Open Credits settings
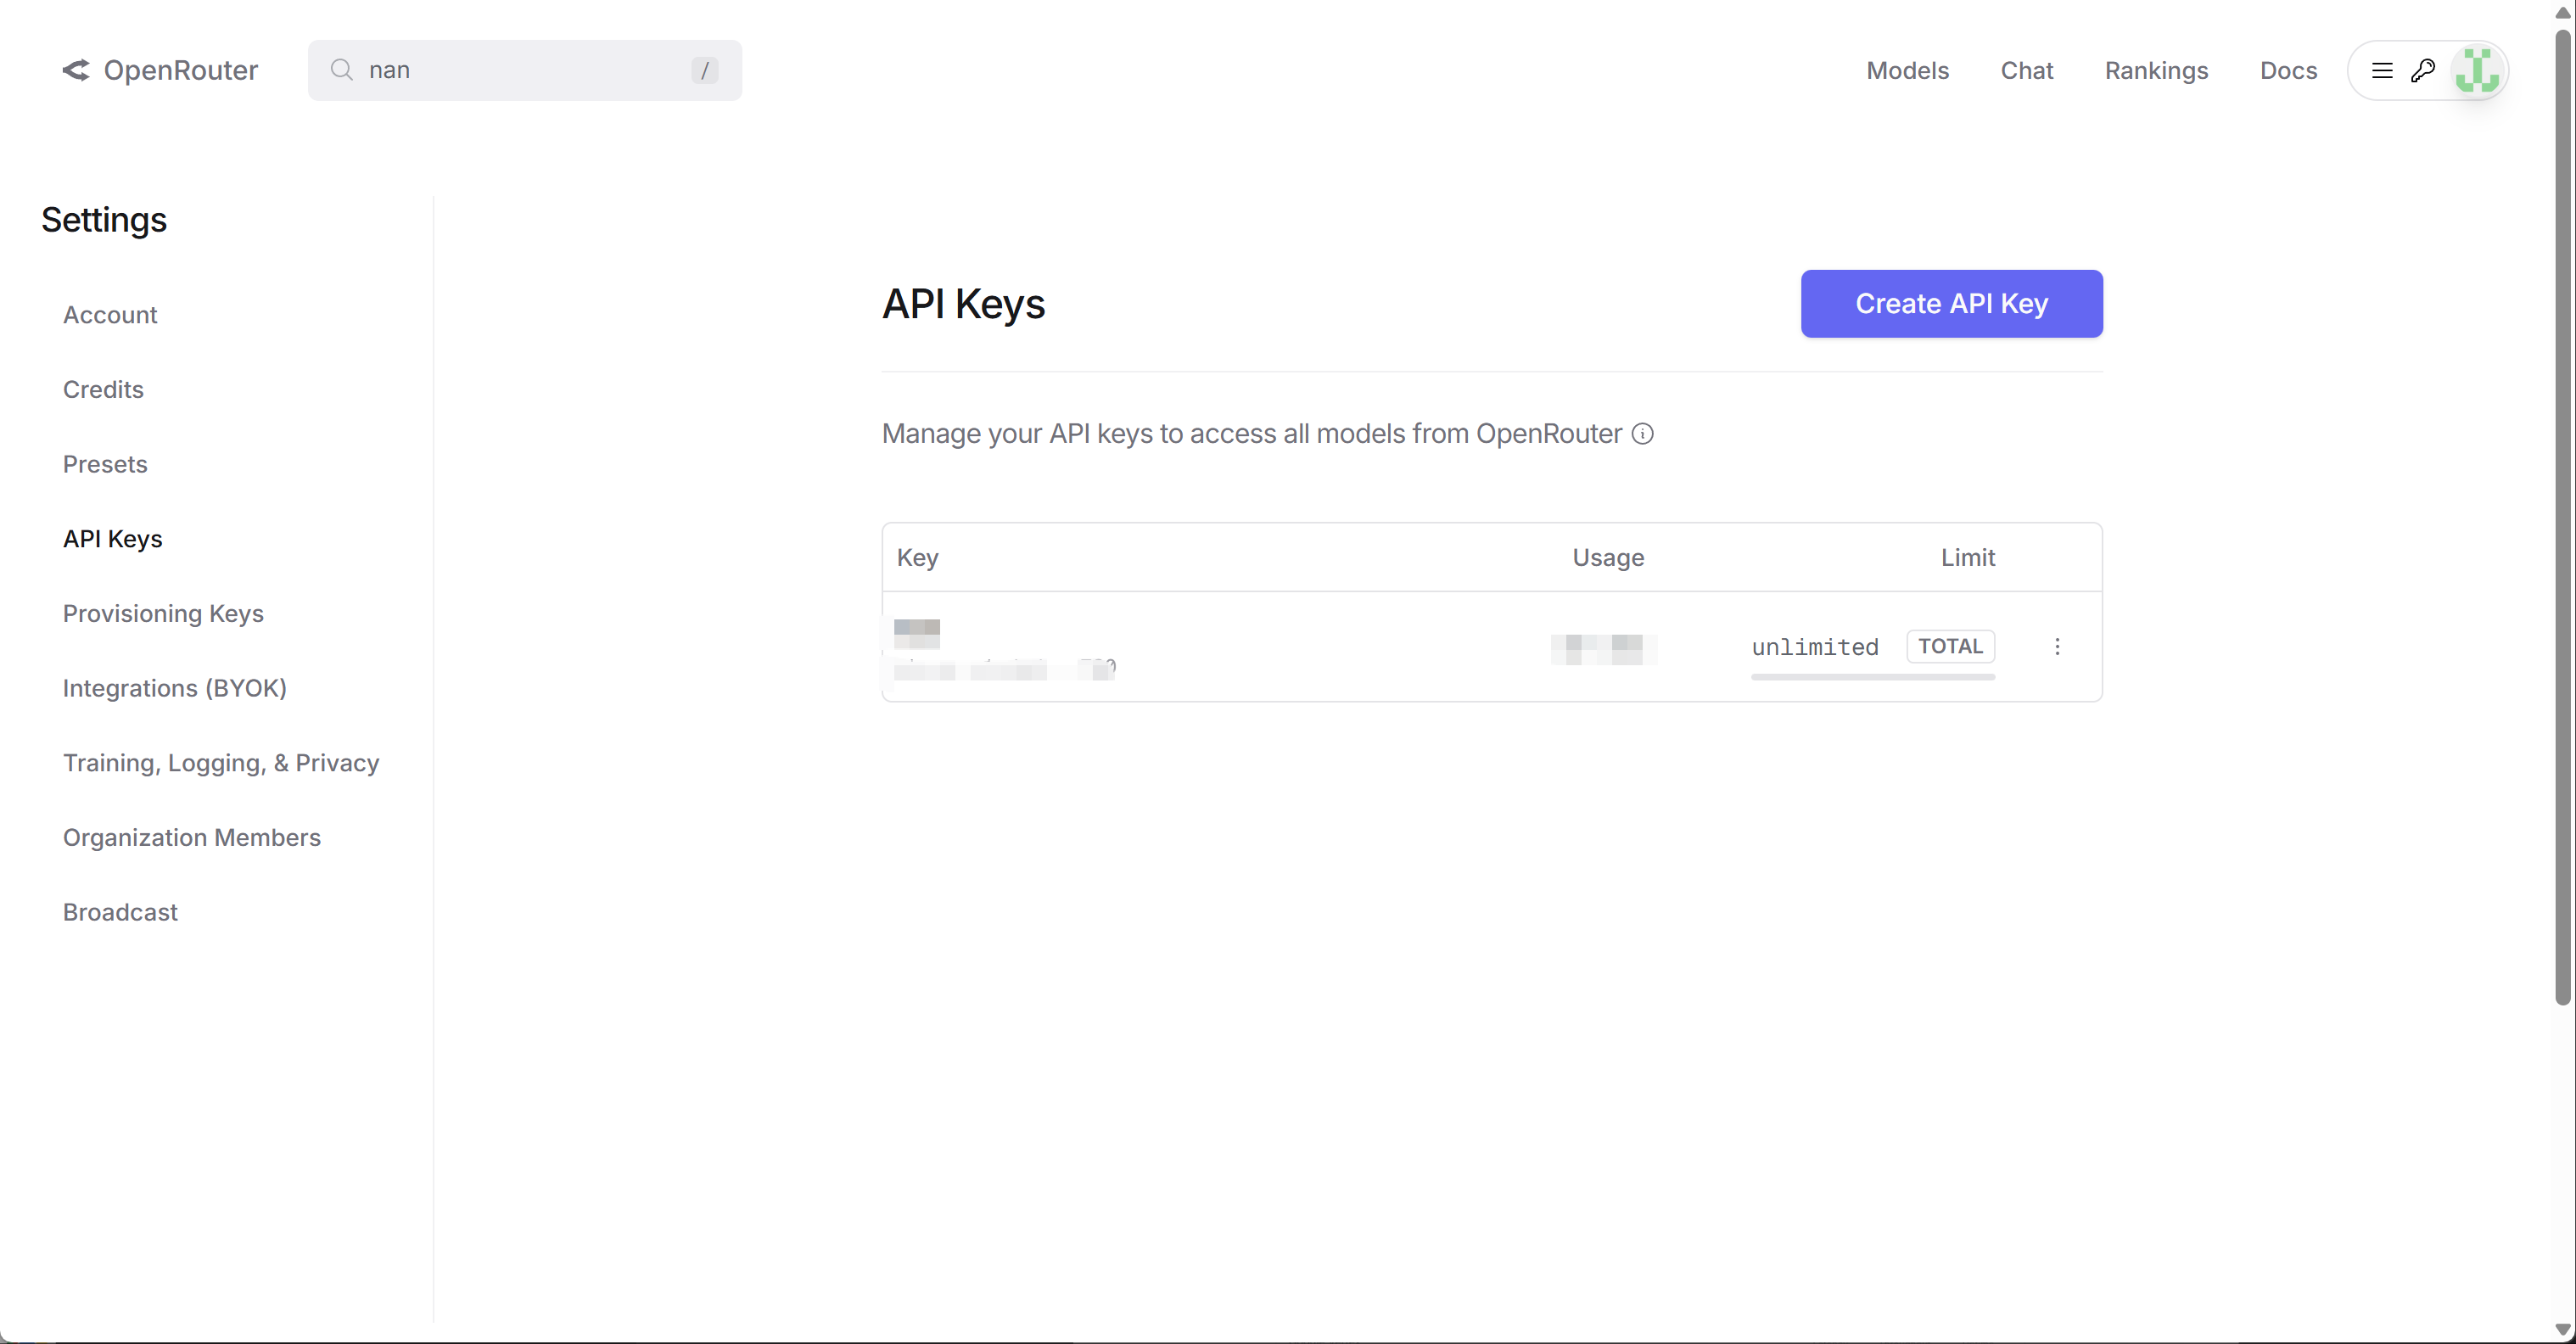This screenshot has width=2576, height=1344. click(103, 390)
